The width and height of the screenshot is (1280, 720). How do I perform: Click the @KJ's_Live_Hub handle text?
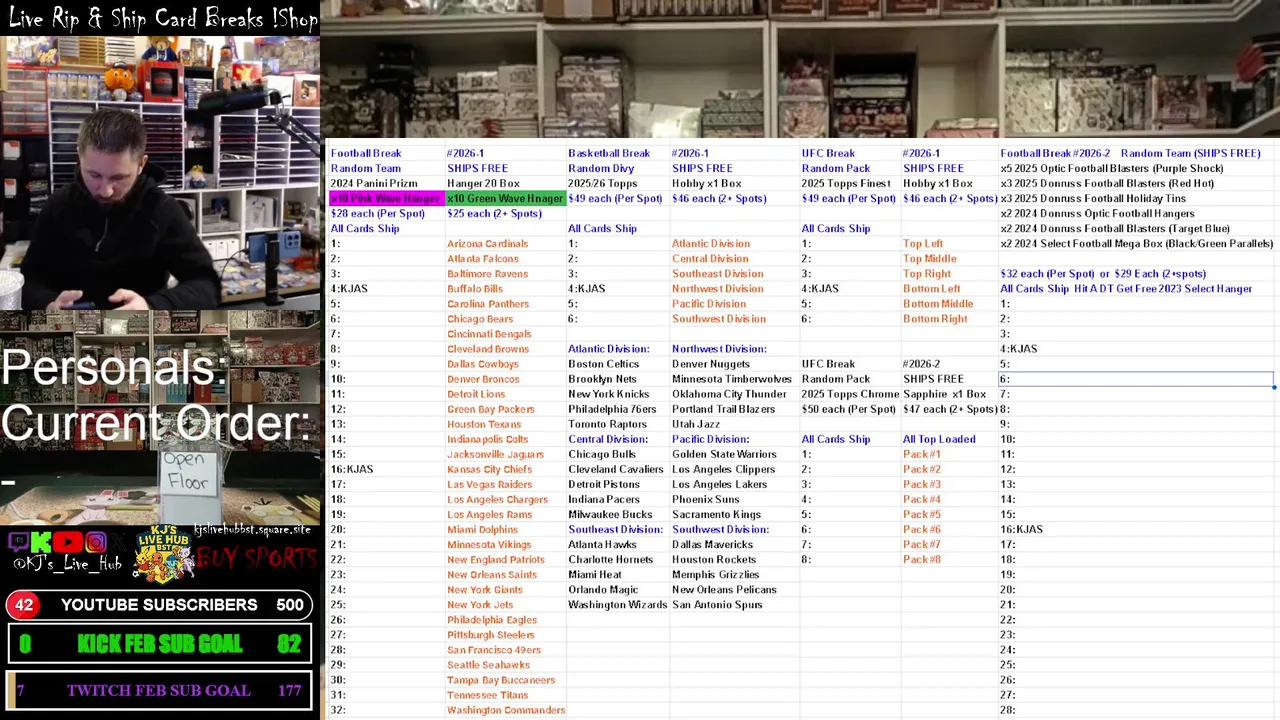point(67,565)
